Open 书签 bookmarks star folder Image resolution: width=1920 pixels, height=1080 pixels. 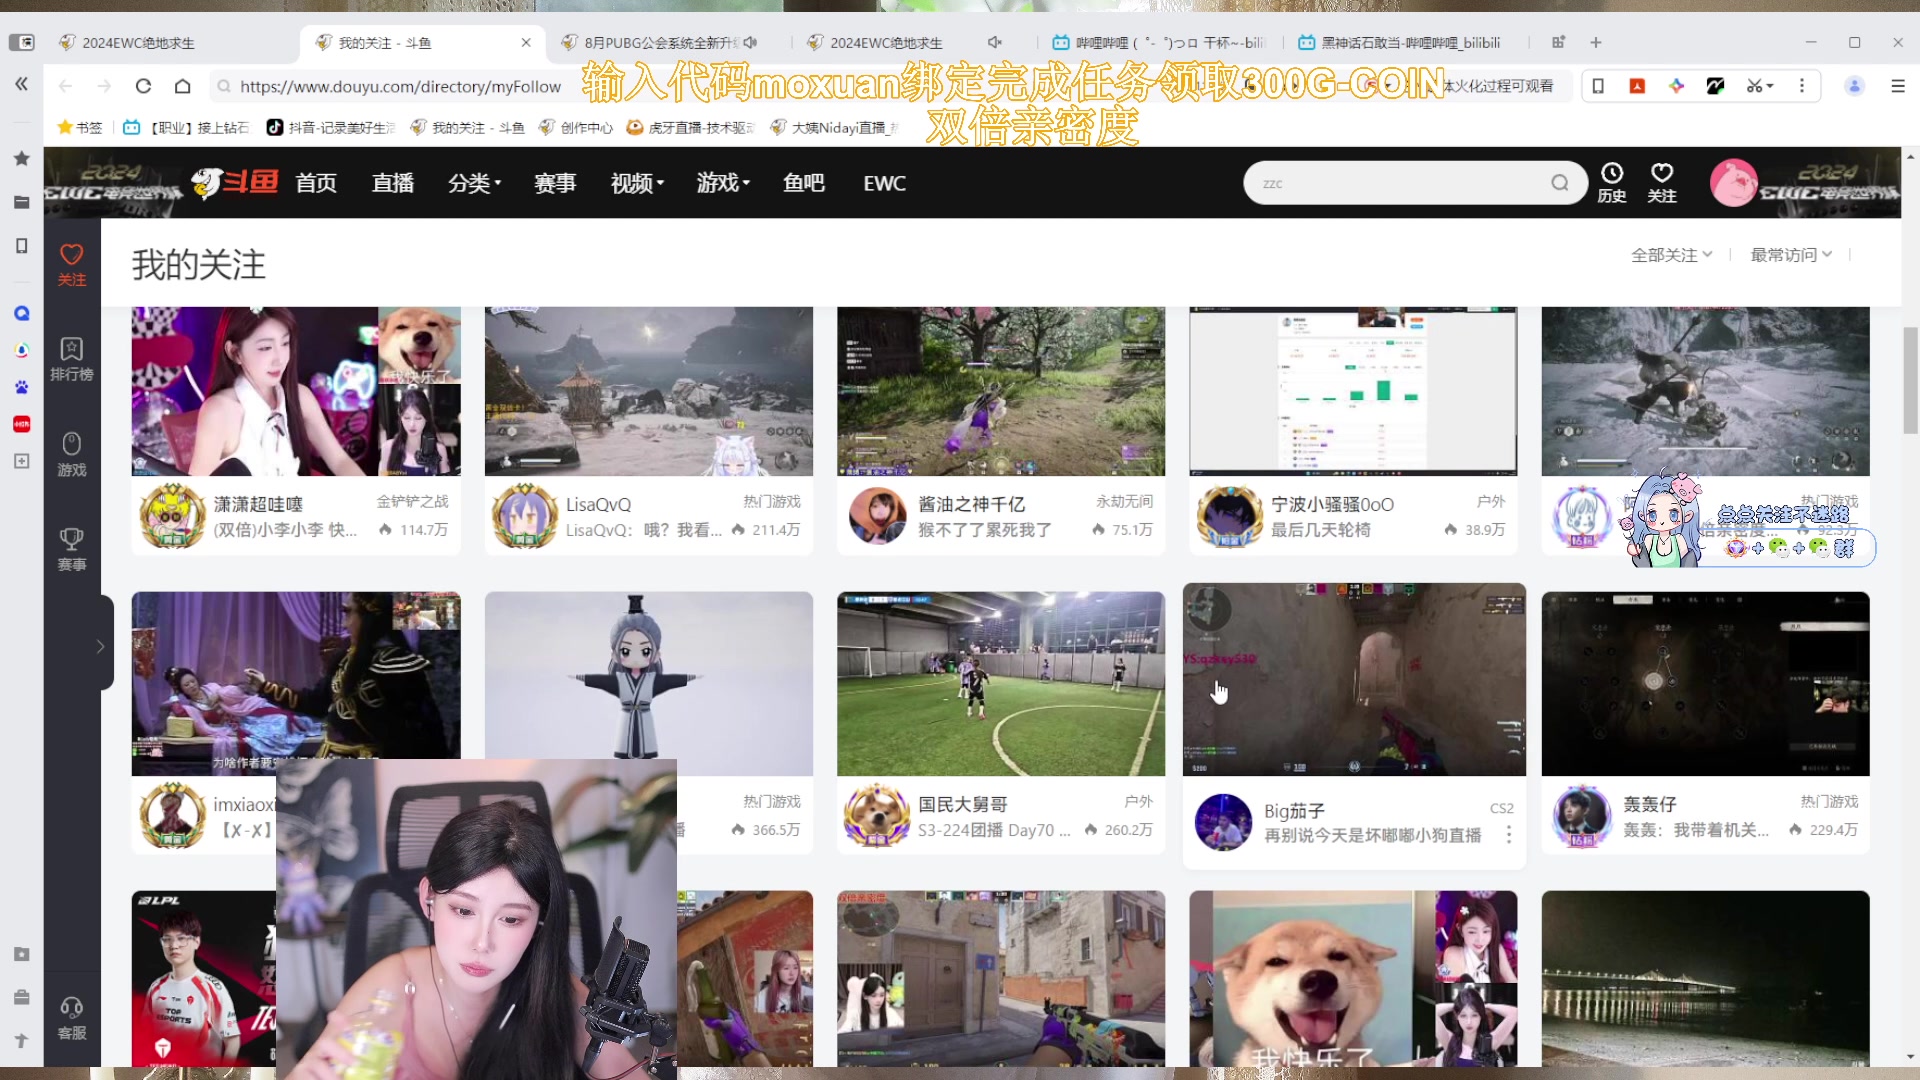coord(80,127)
